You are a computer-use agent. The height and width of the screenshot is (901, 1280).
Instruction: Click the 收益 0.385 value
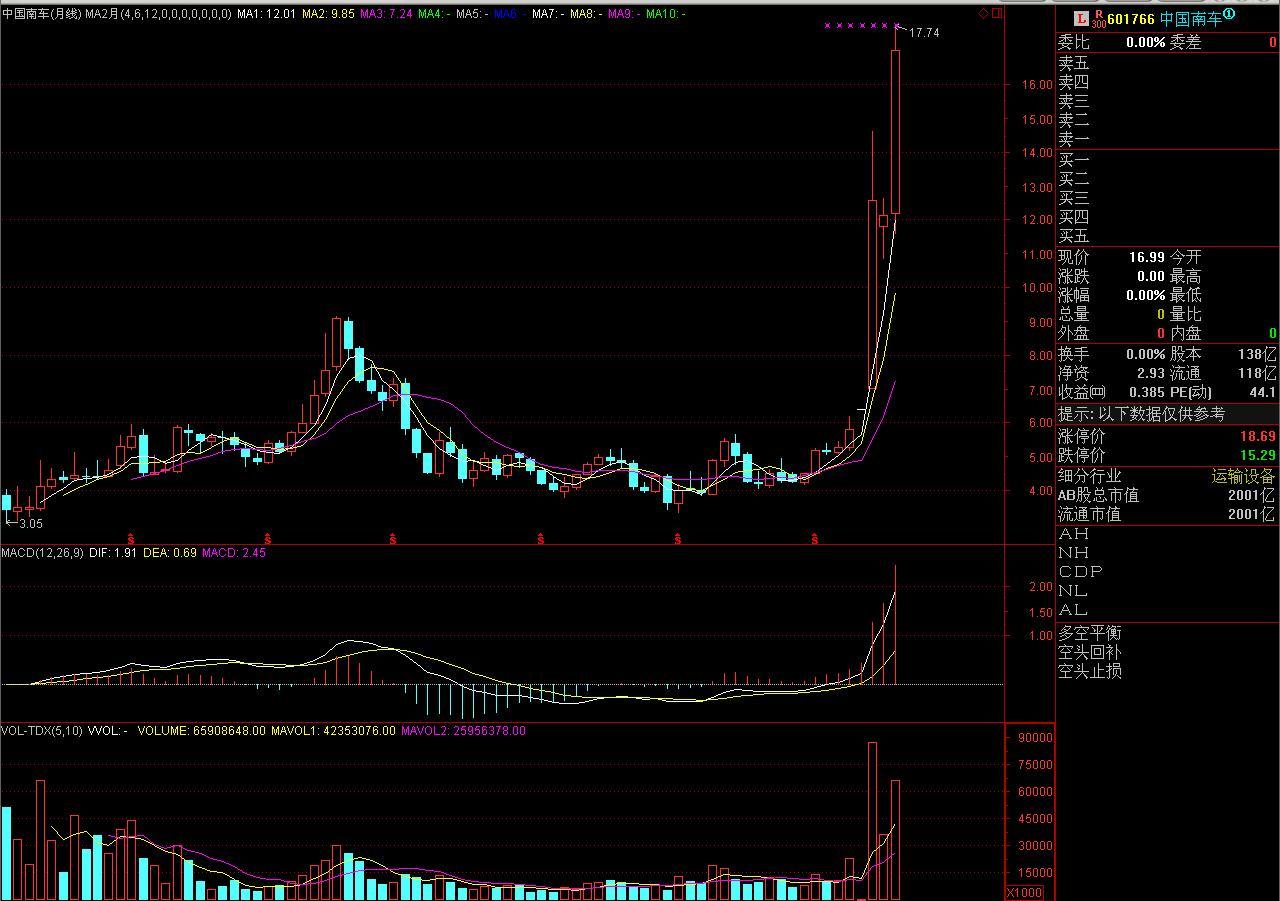1147,393
